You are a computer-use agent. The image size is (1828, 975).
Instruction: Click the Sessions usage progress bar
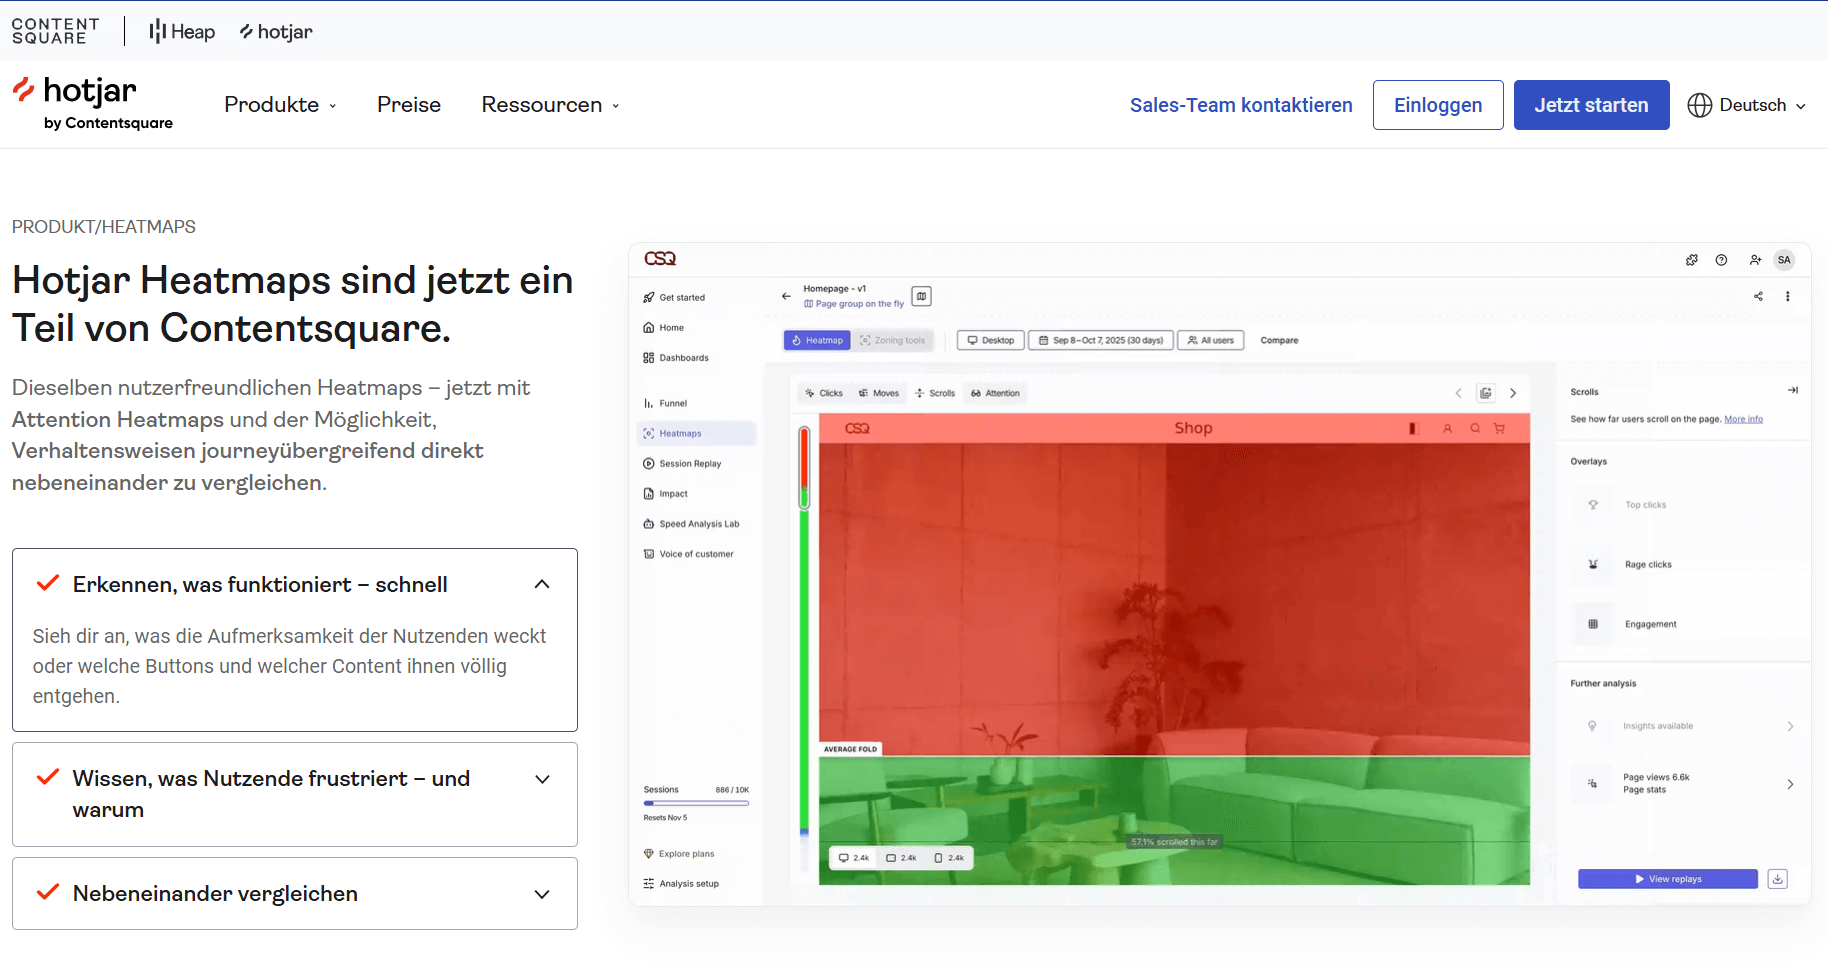click(x=696, y=803)
